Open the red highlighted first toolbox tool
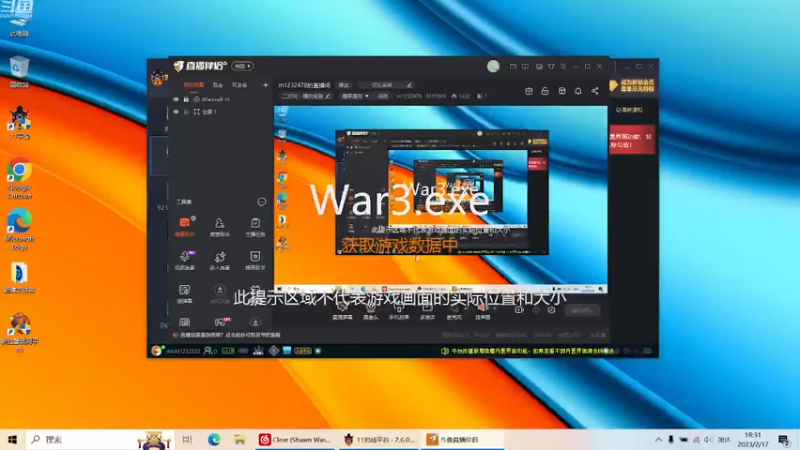The image size is (800, 450). click(x=185, y=227)
